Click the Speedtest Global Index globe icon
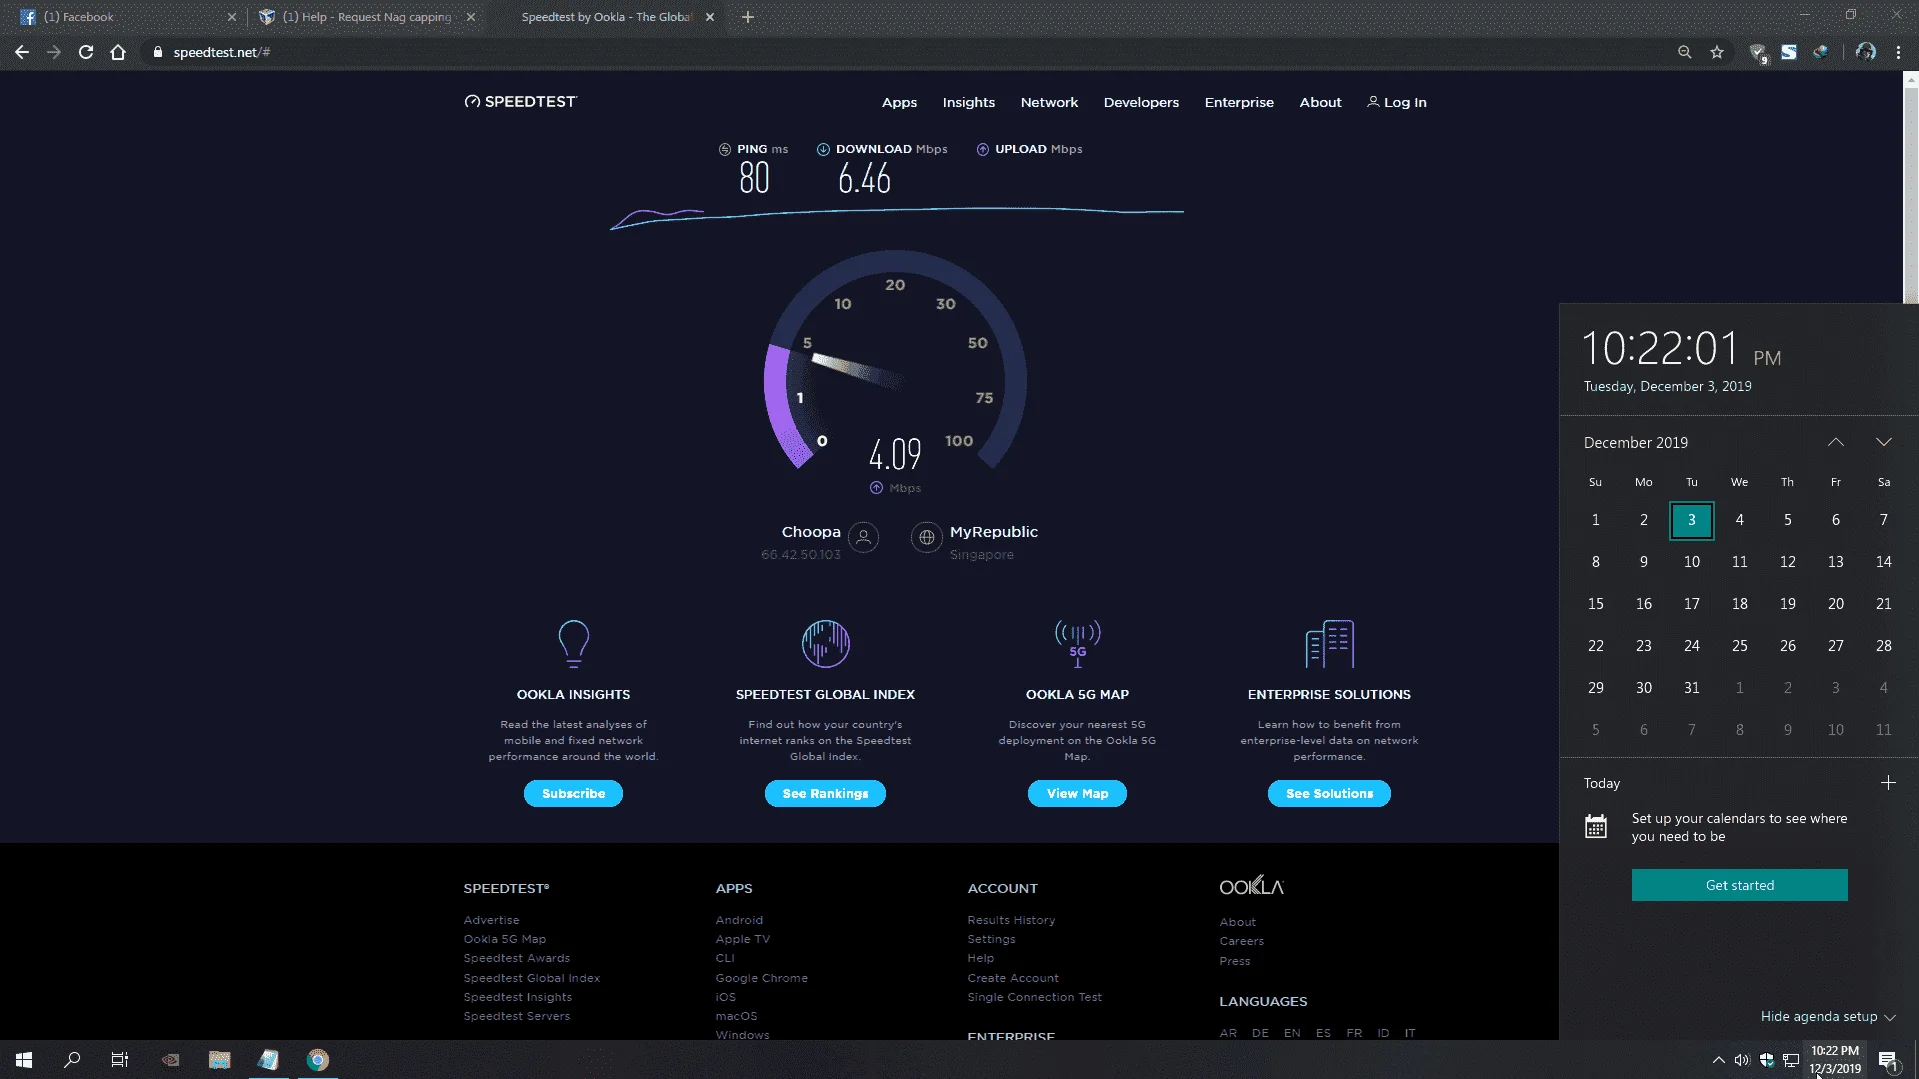The image size is (1919, 1079). coord(825,643)
